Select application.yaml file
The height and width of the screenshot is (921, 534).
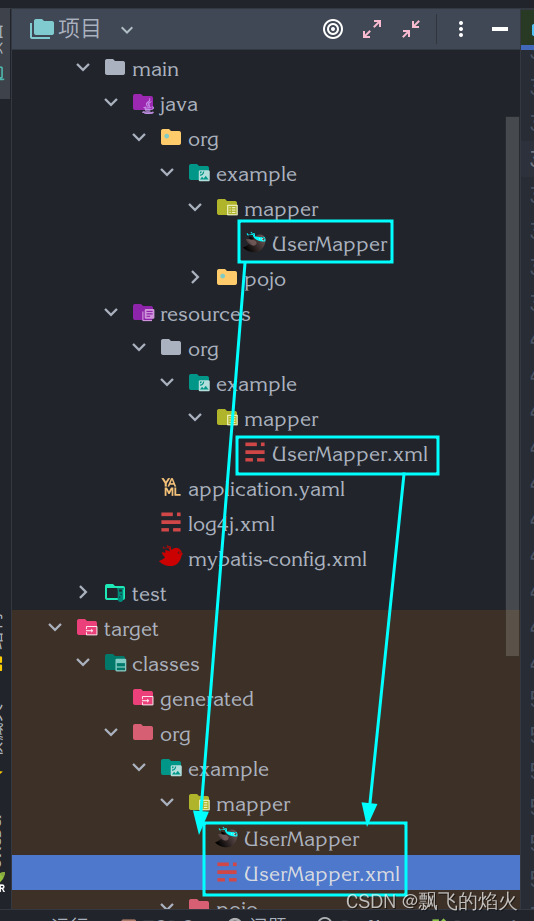pyautogui.click(x=266, y=489)
